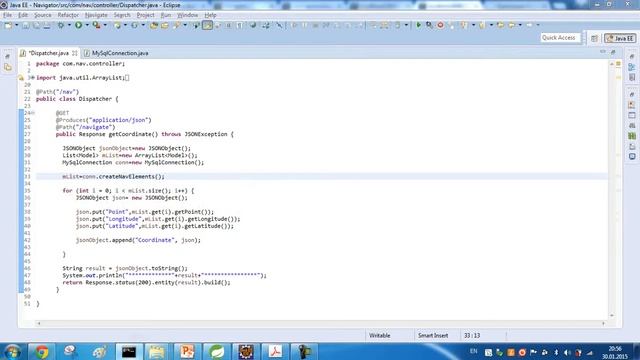Close the Dispatcher.java tab
640x360 pixels.
75,53
